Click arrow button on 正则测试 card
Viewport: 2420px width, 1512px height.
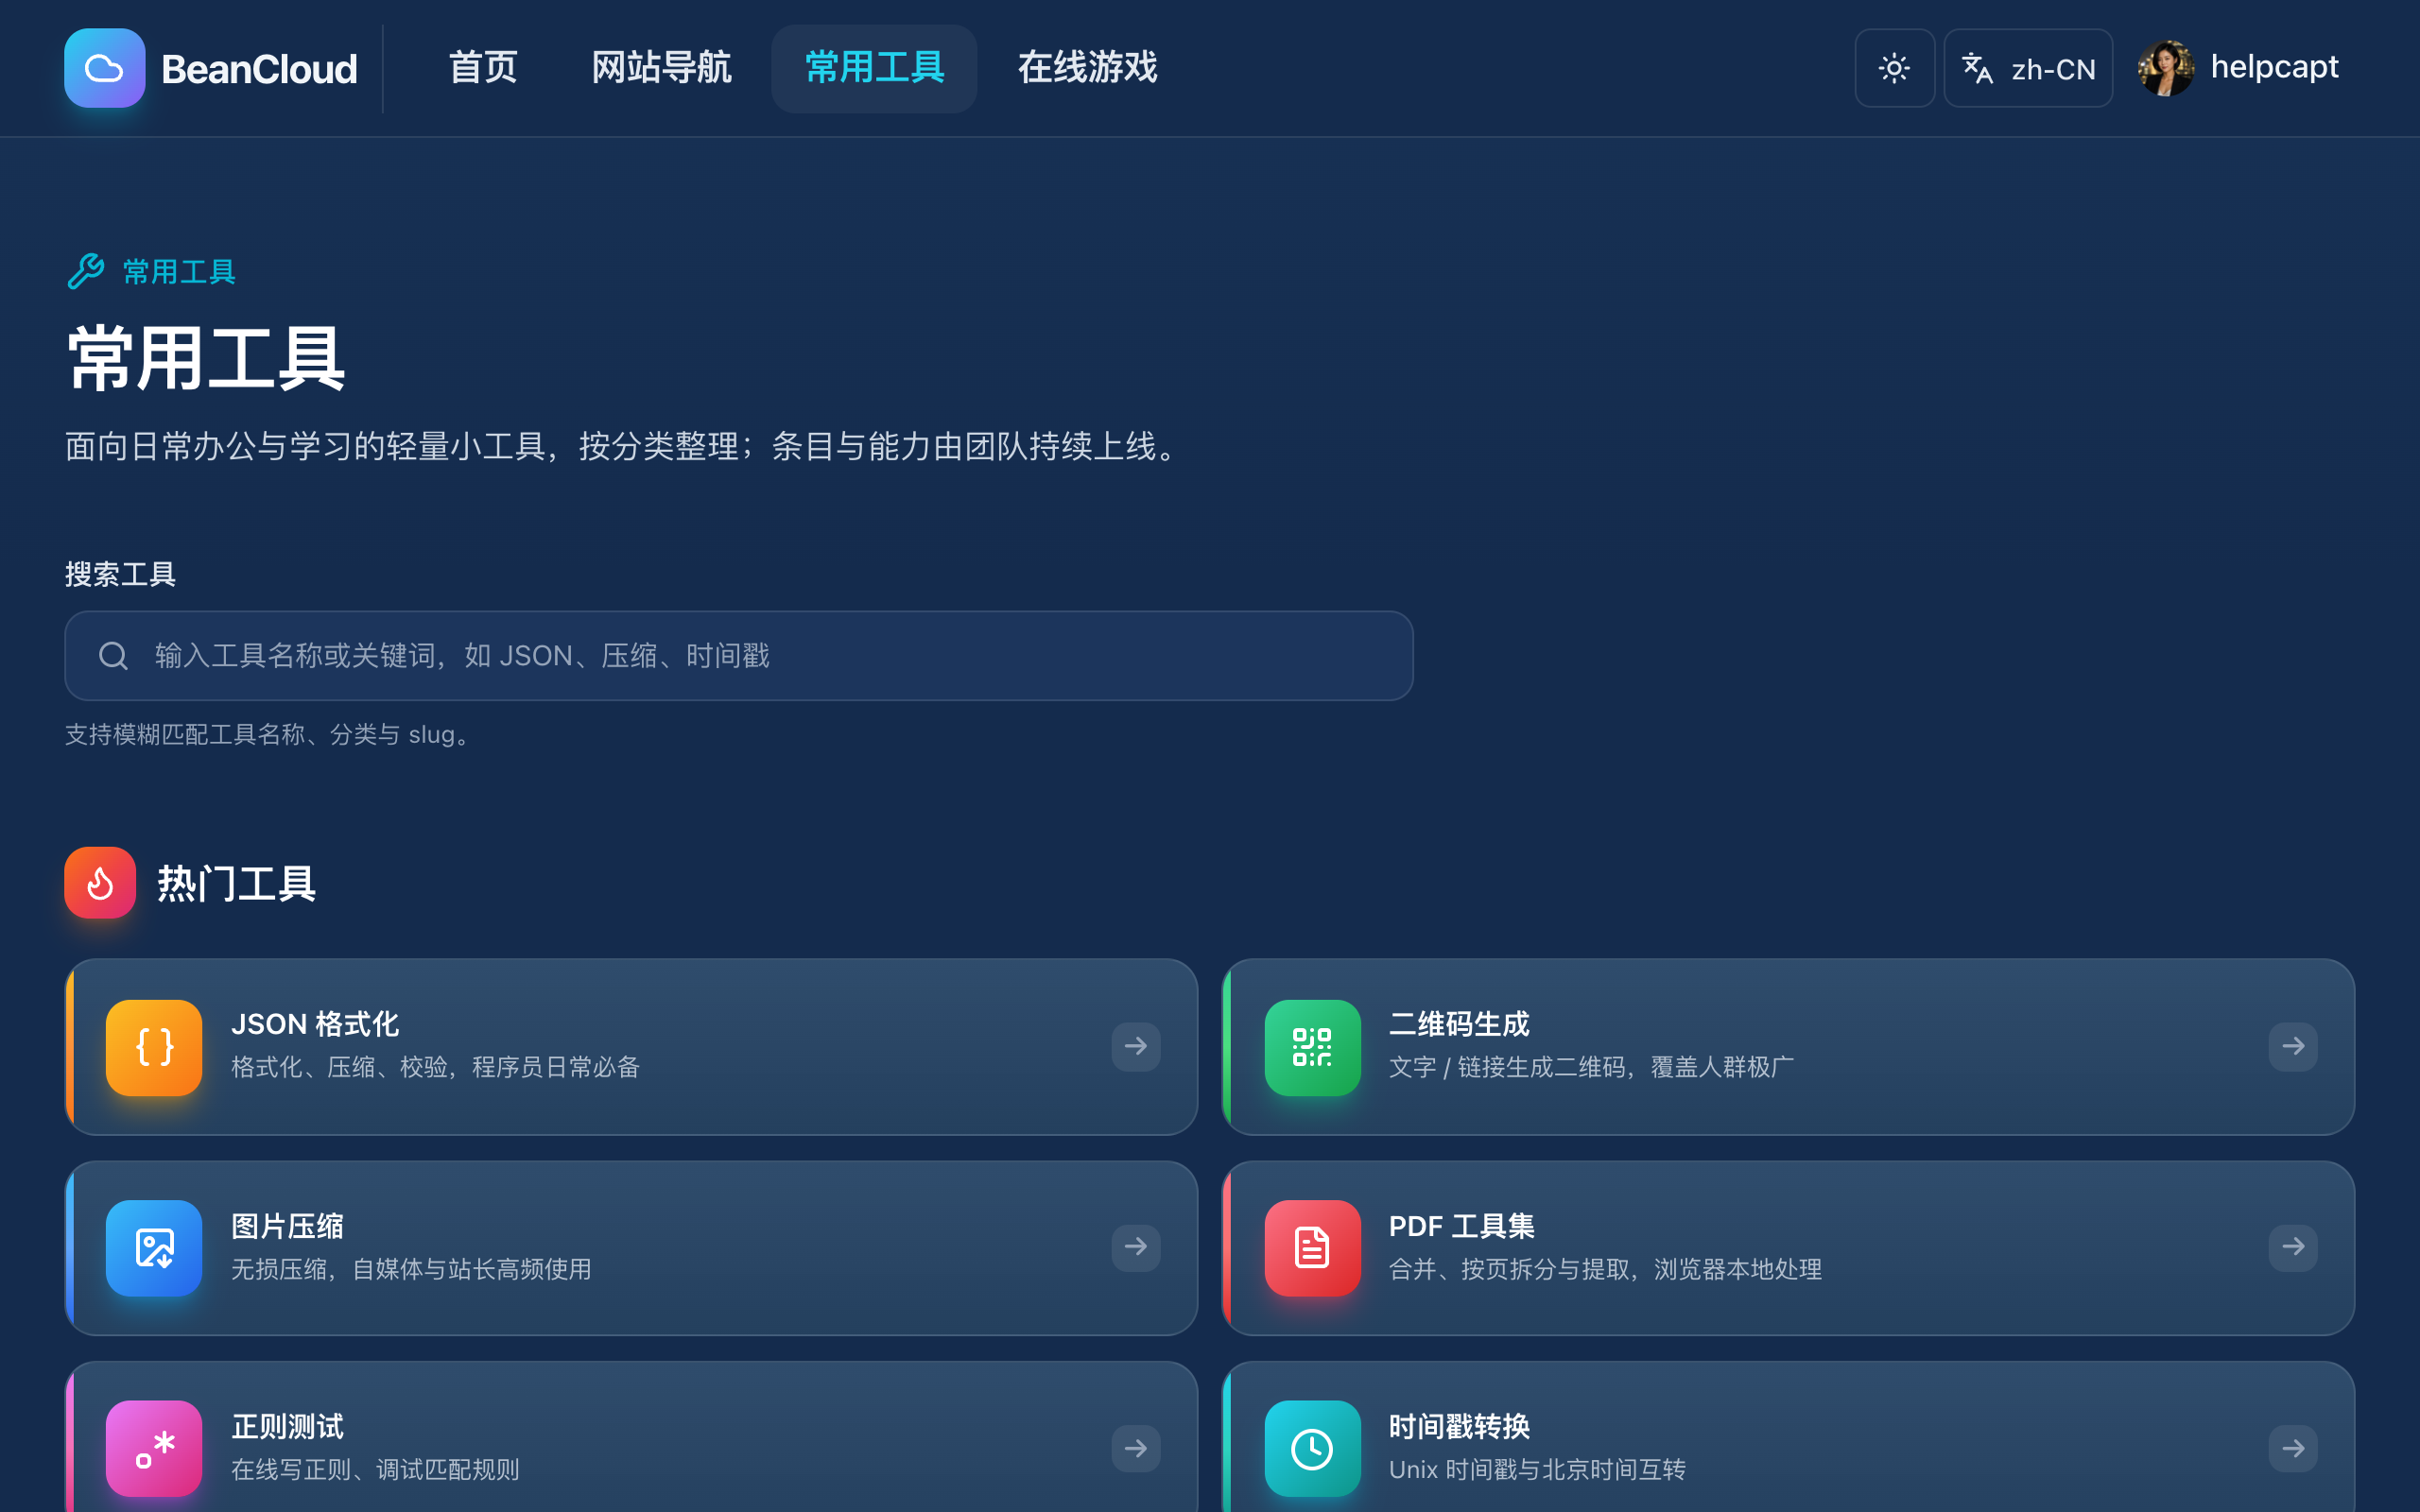(x=1136, y=1449)
